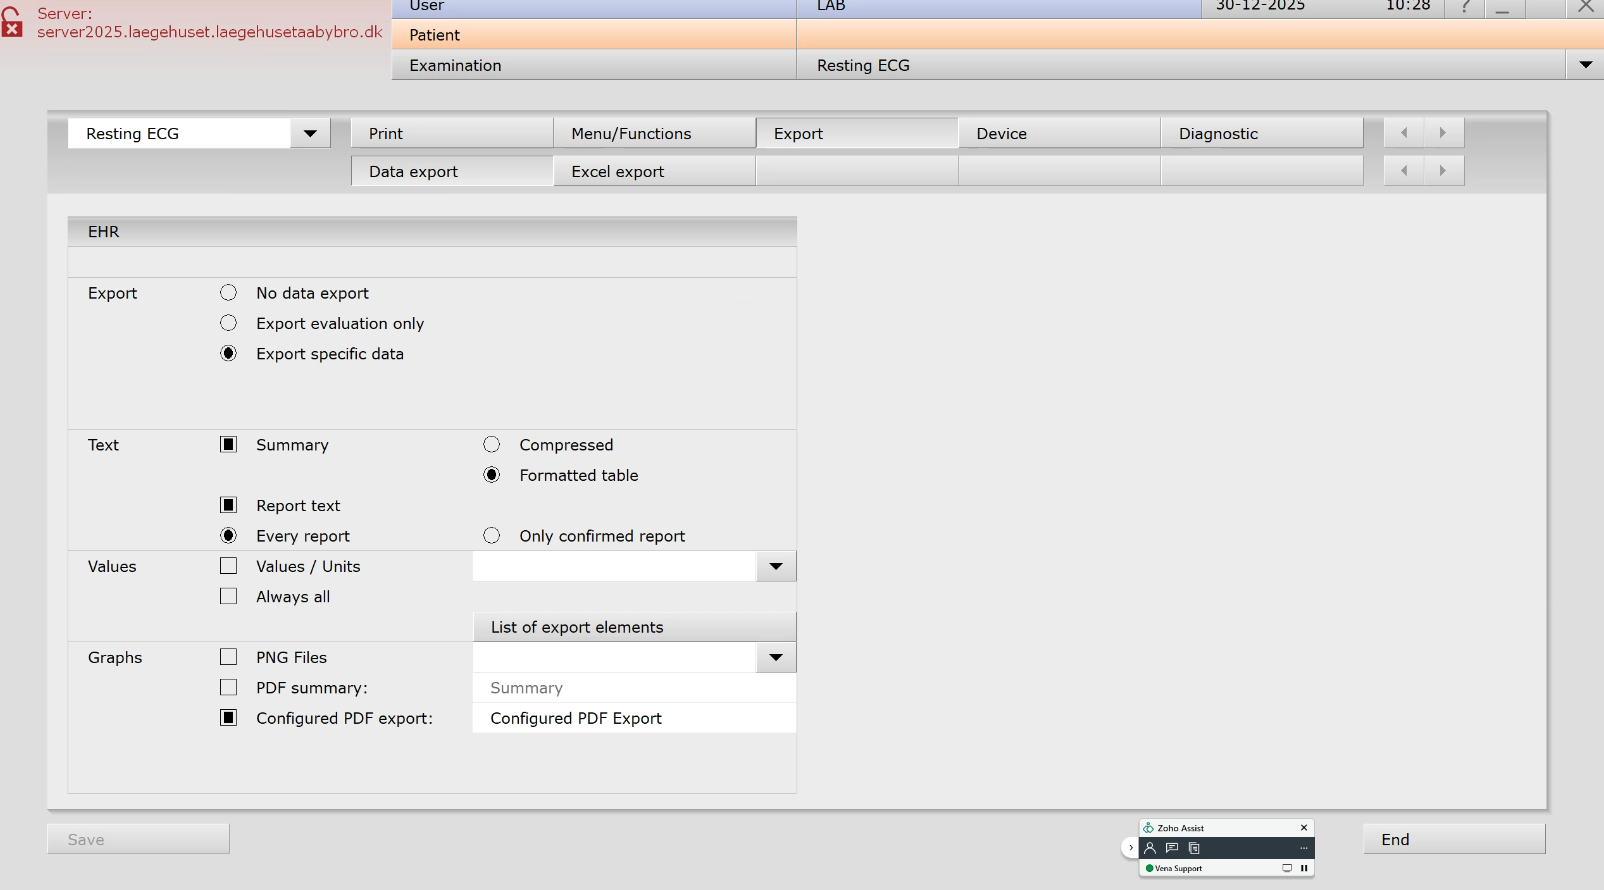Open Zoho Assist more options ellipsis
1604x890 pixels.
(1303, 848)
